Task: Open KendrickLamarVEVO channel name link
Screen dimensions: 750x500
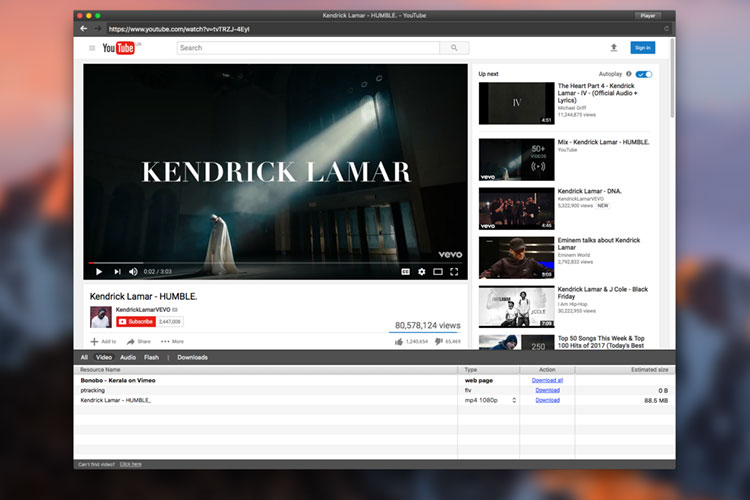Action: coord(143,310)
